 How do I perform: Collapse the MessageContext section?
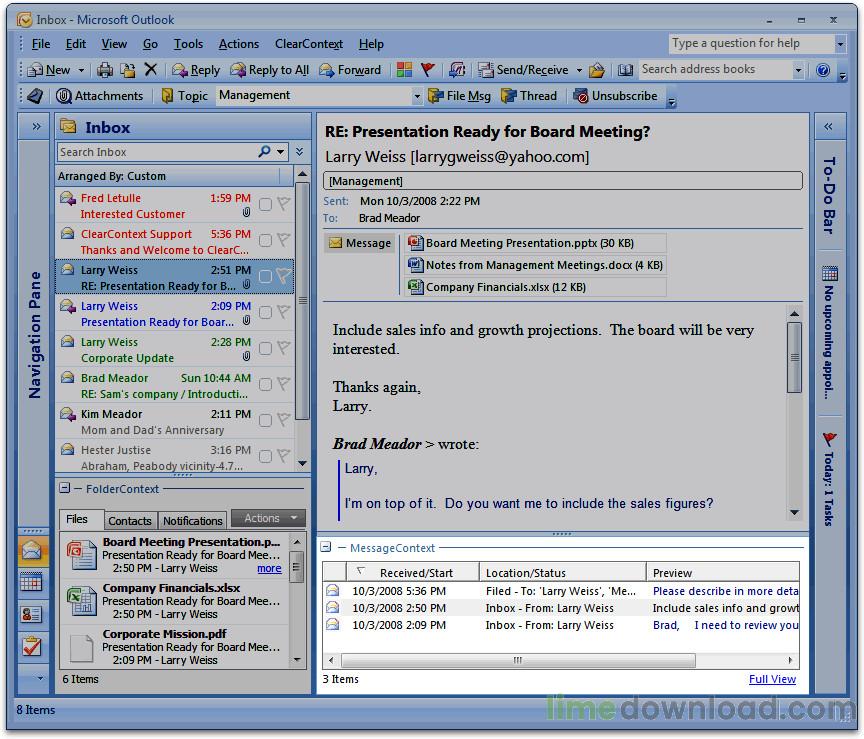326,547
